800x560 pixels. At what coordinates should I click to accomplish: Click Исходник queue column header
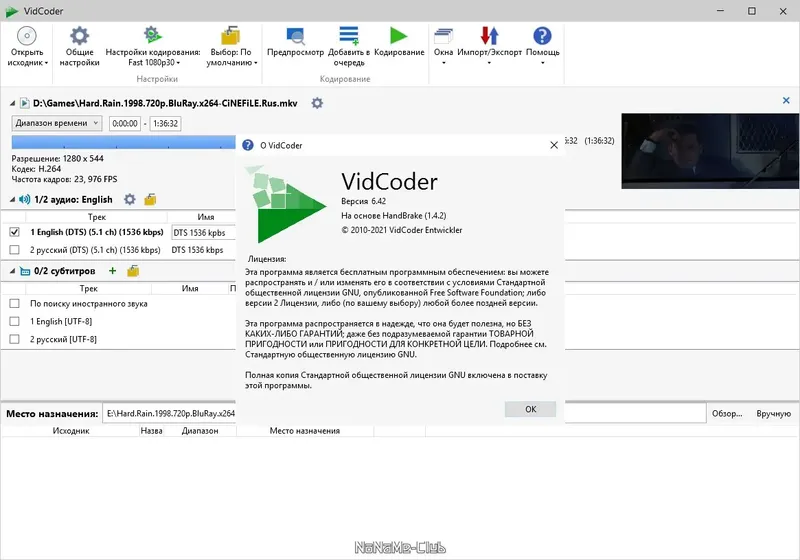[70, 431]
